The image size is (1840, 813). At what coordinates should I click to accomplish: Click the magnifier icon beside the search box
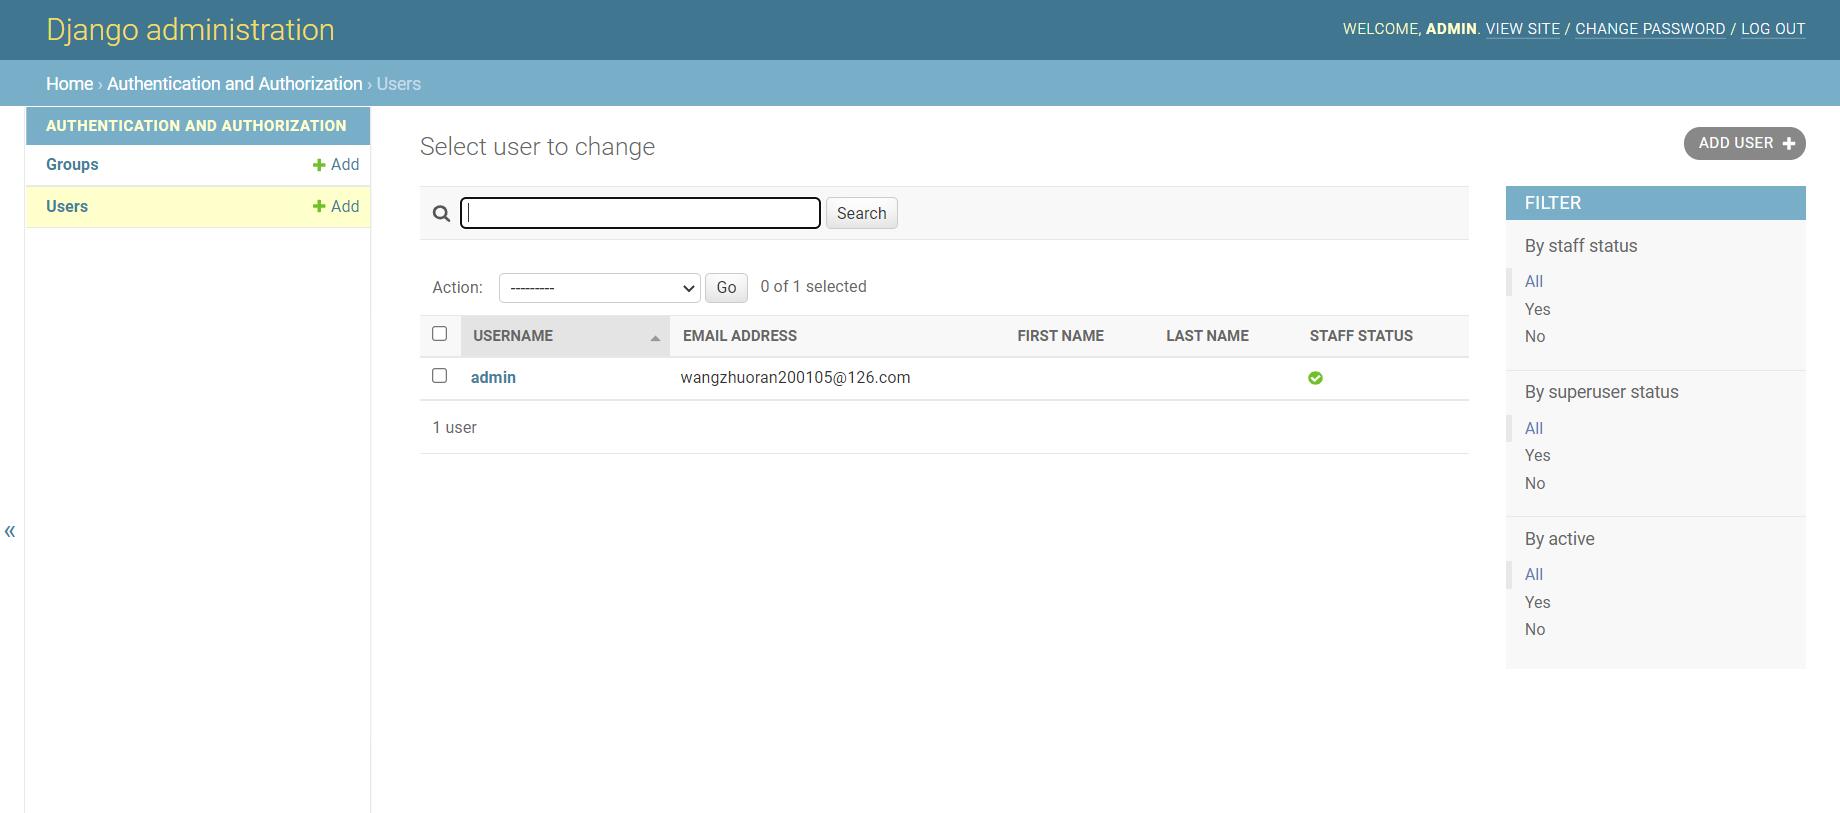[x=441, y=213]
